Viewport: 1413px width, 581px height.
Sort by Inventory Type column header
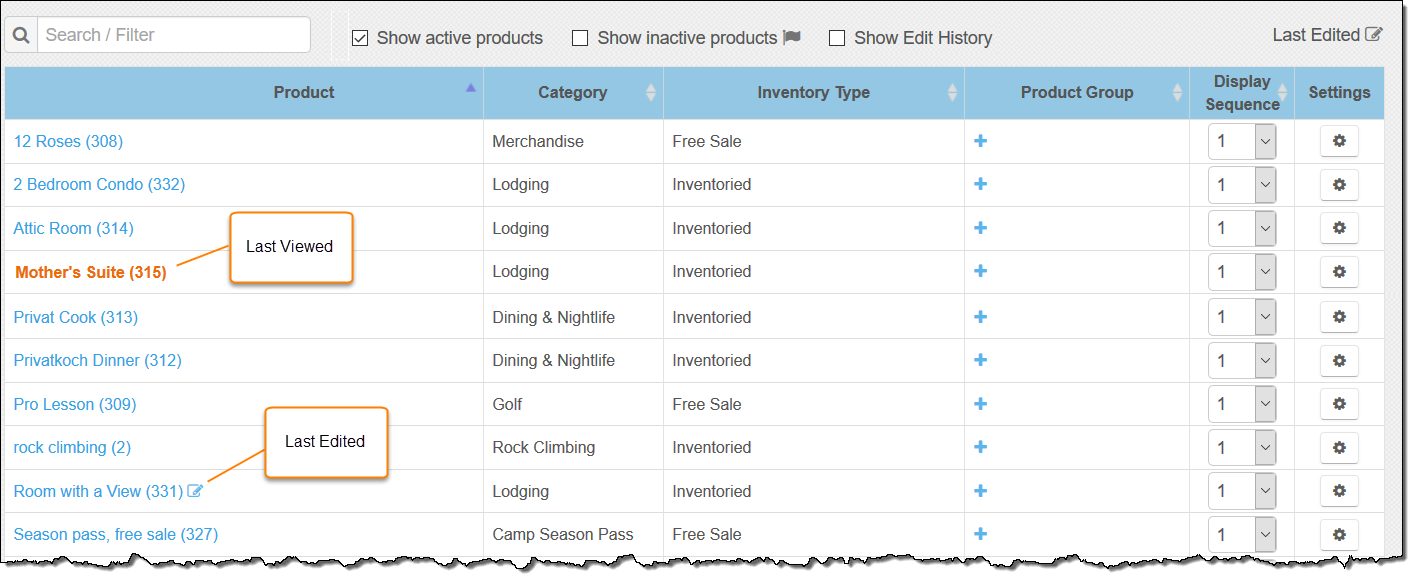click(x=814, y=92)
